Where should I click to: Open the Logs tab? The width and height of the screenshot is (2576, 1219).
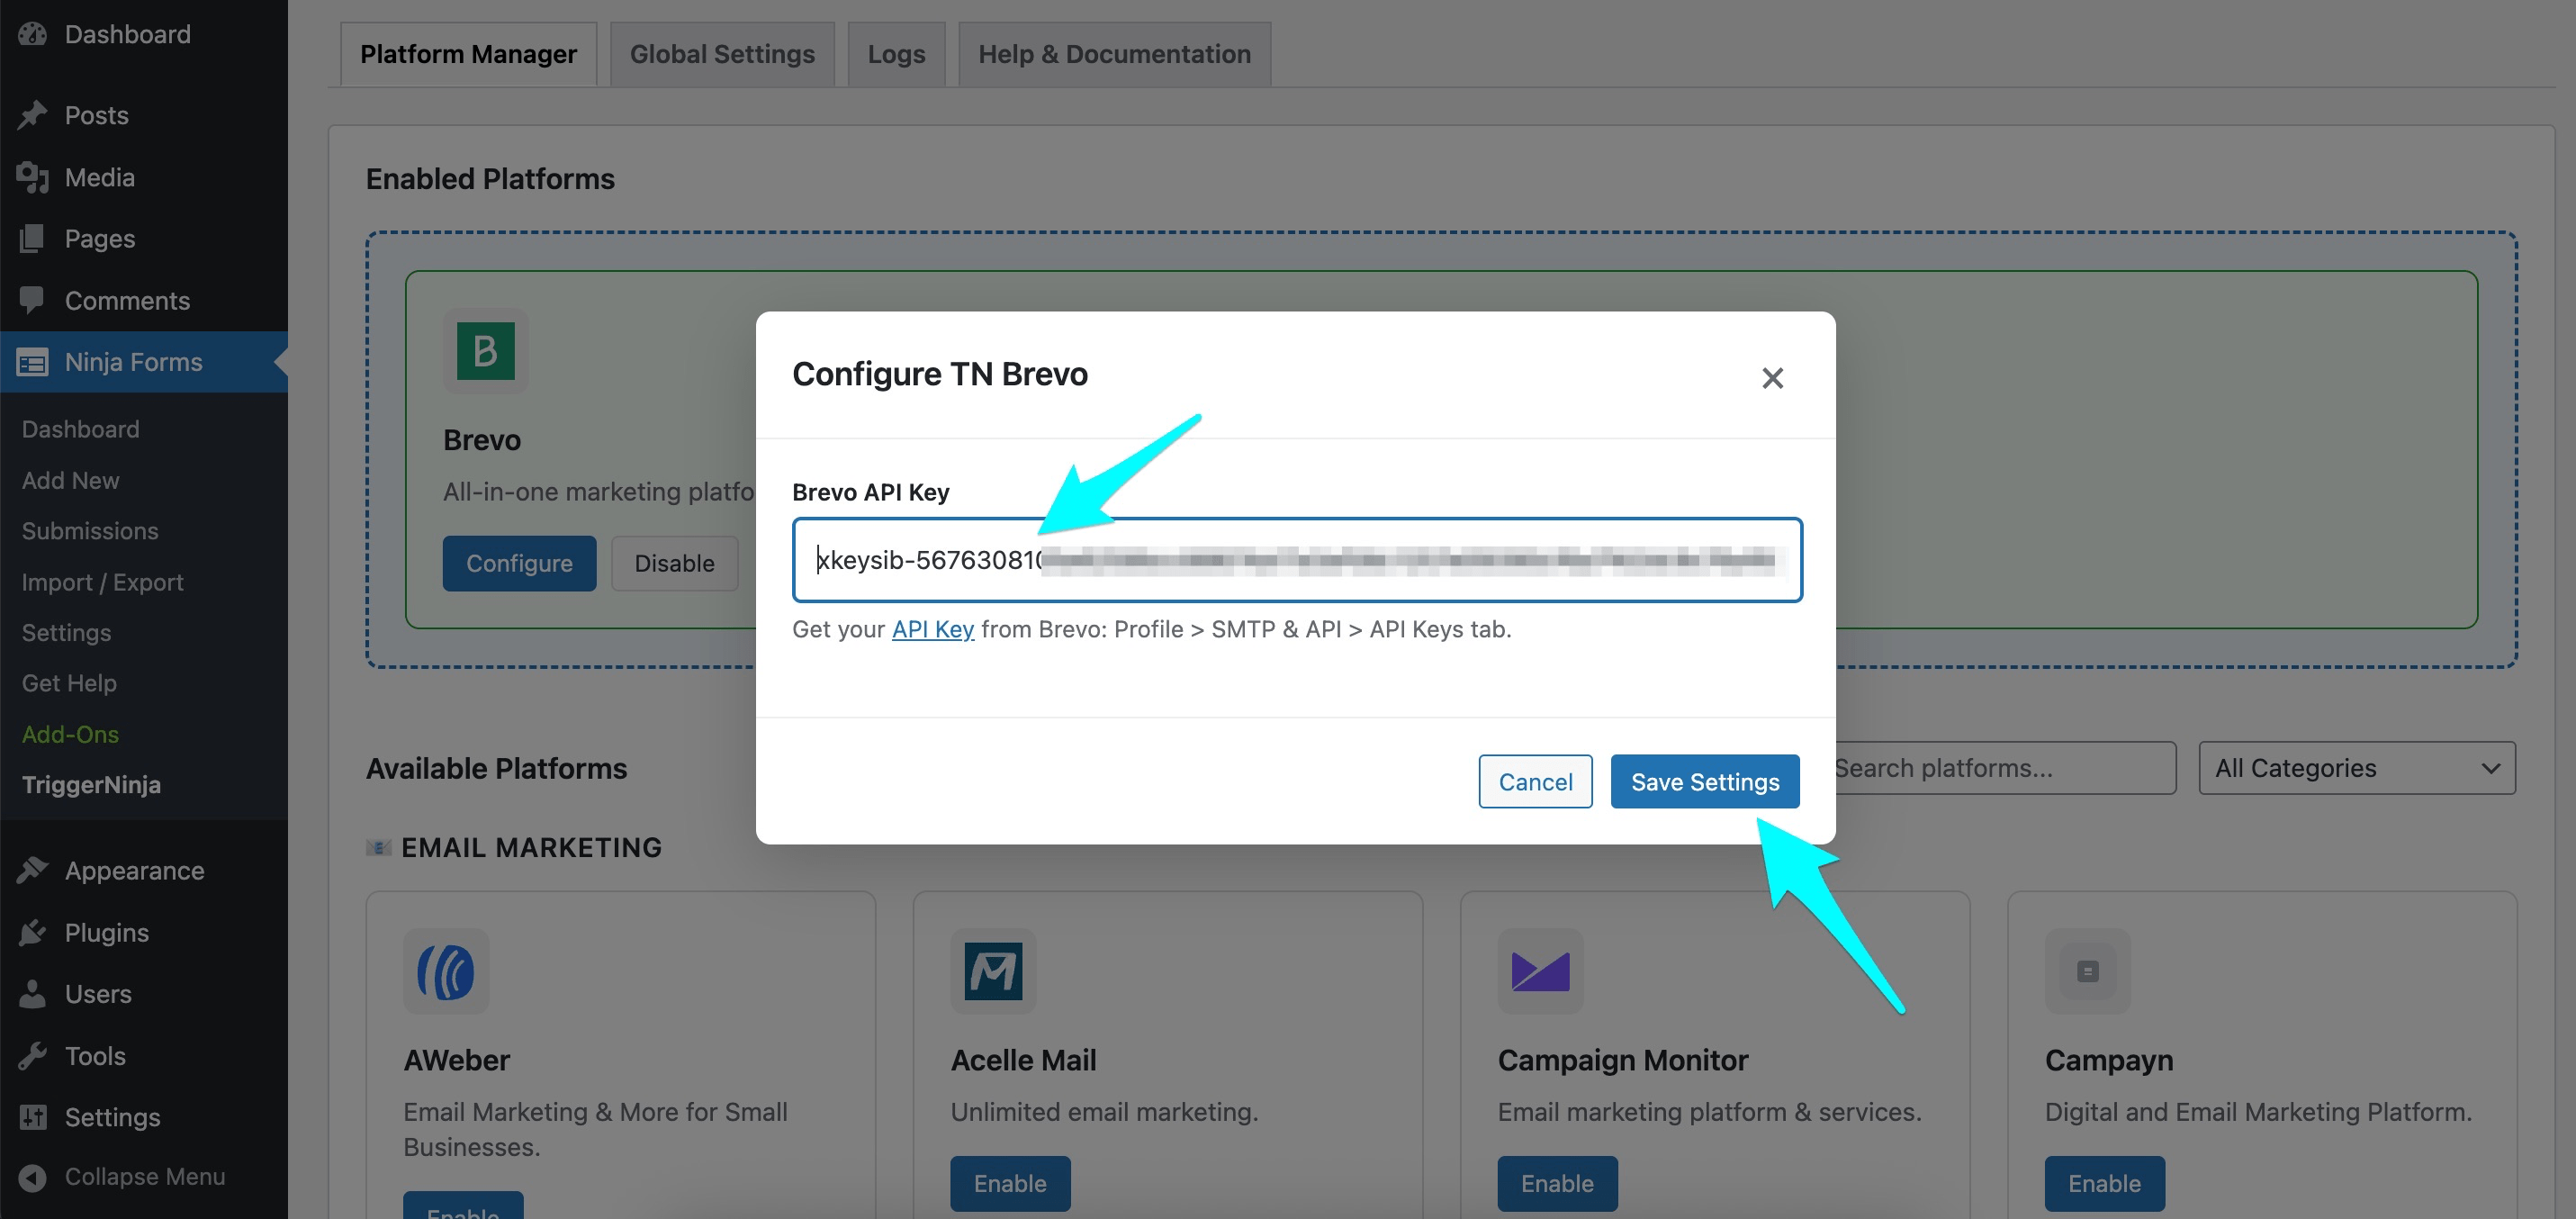point(896,54)
